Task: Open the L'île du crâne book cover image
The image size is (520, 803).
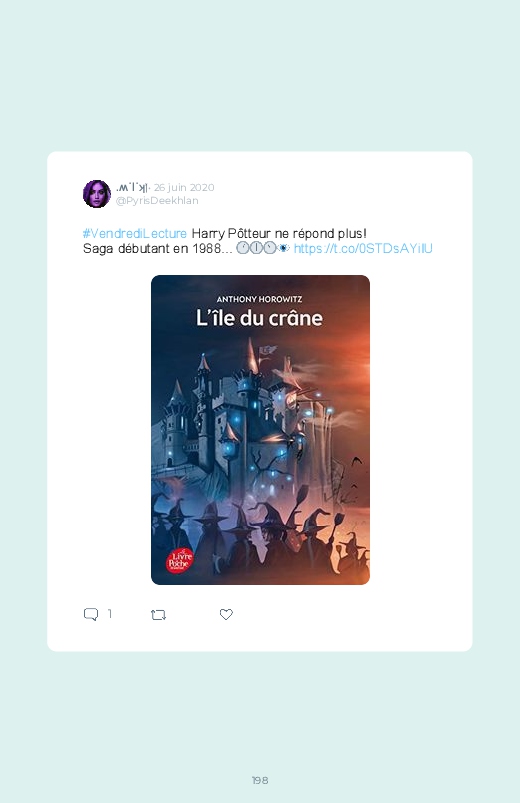Action: coord(260,430)
